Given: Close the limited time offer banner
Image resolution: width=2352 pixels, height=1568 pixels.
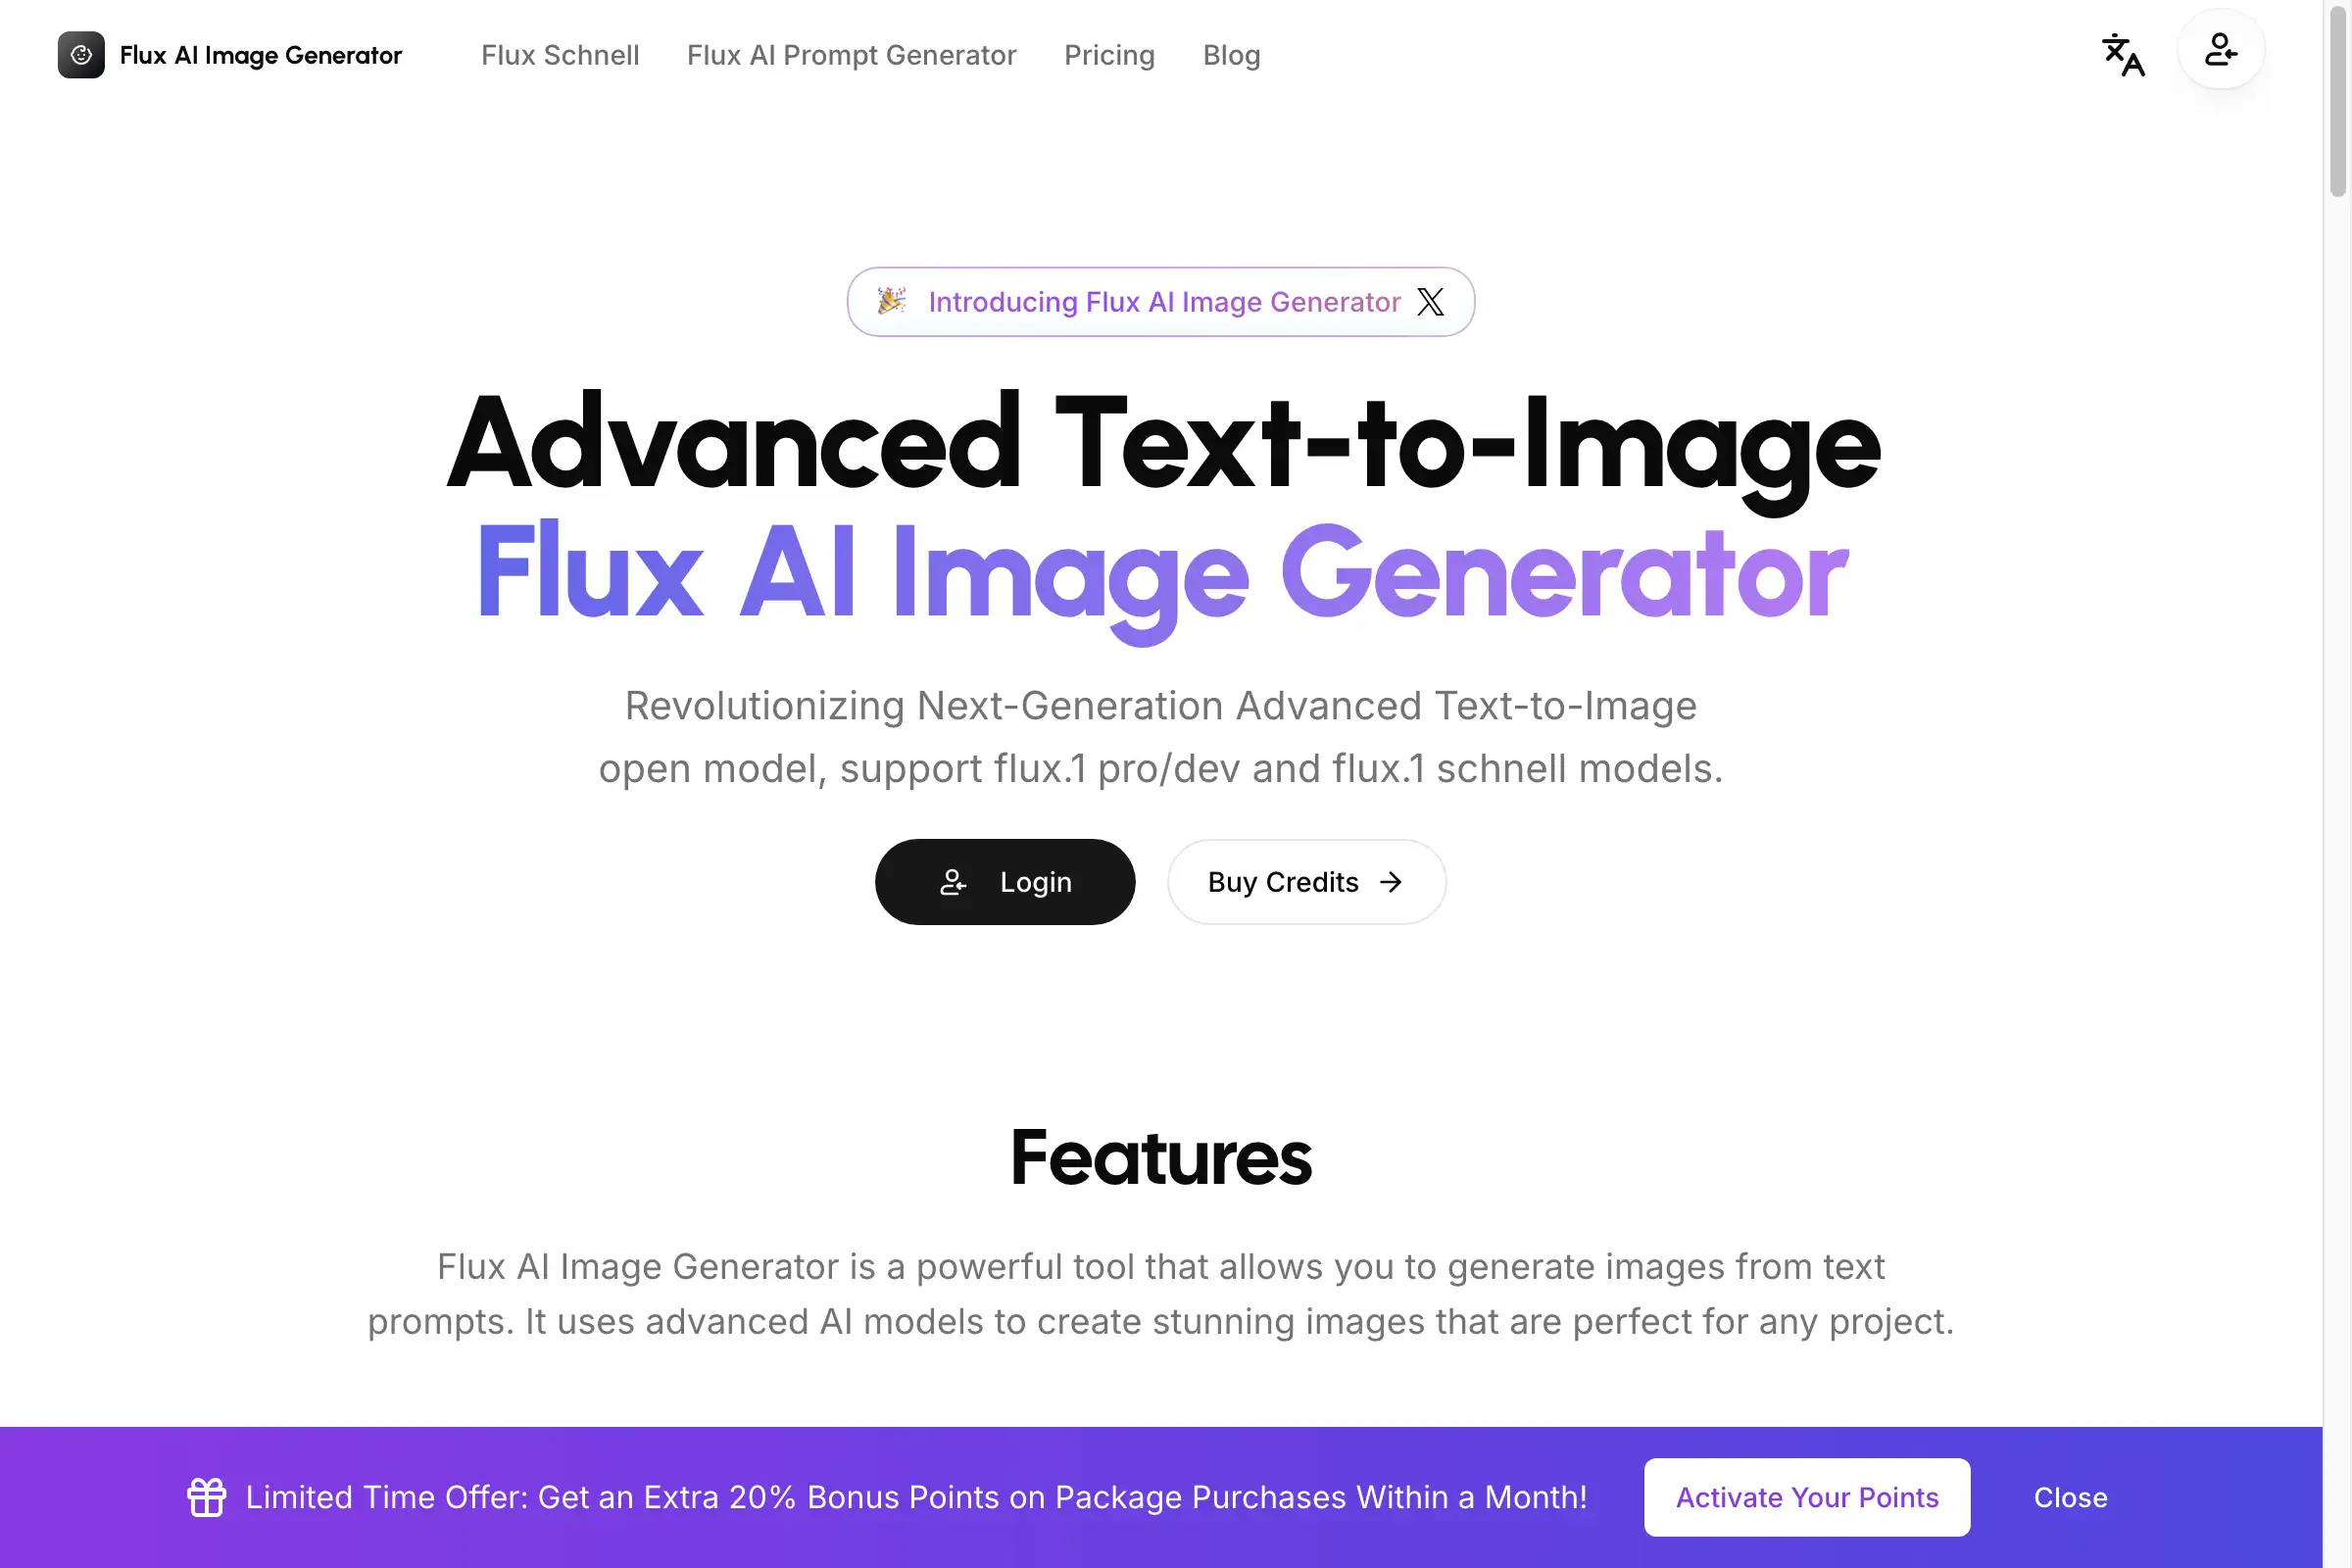Looking at the screenshot, I should click(2070, 1496).
